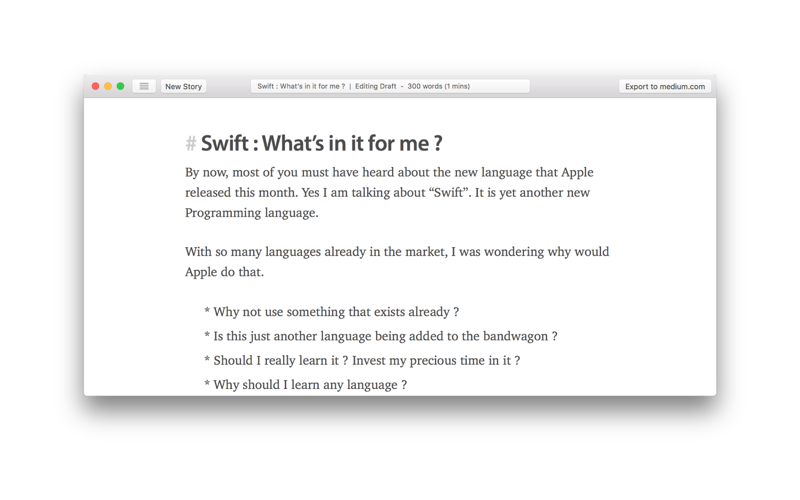
Task: Click the New Story button
Action: (184, 86)
